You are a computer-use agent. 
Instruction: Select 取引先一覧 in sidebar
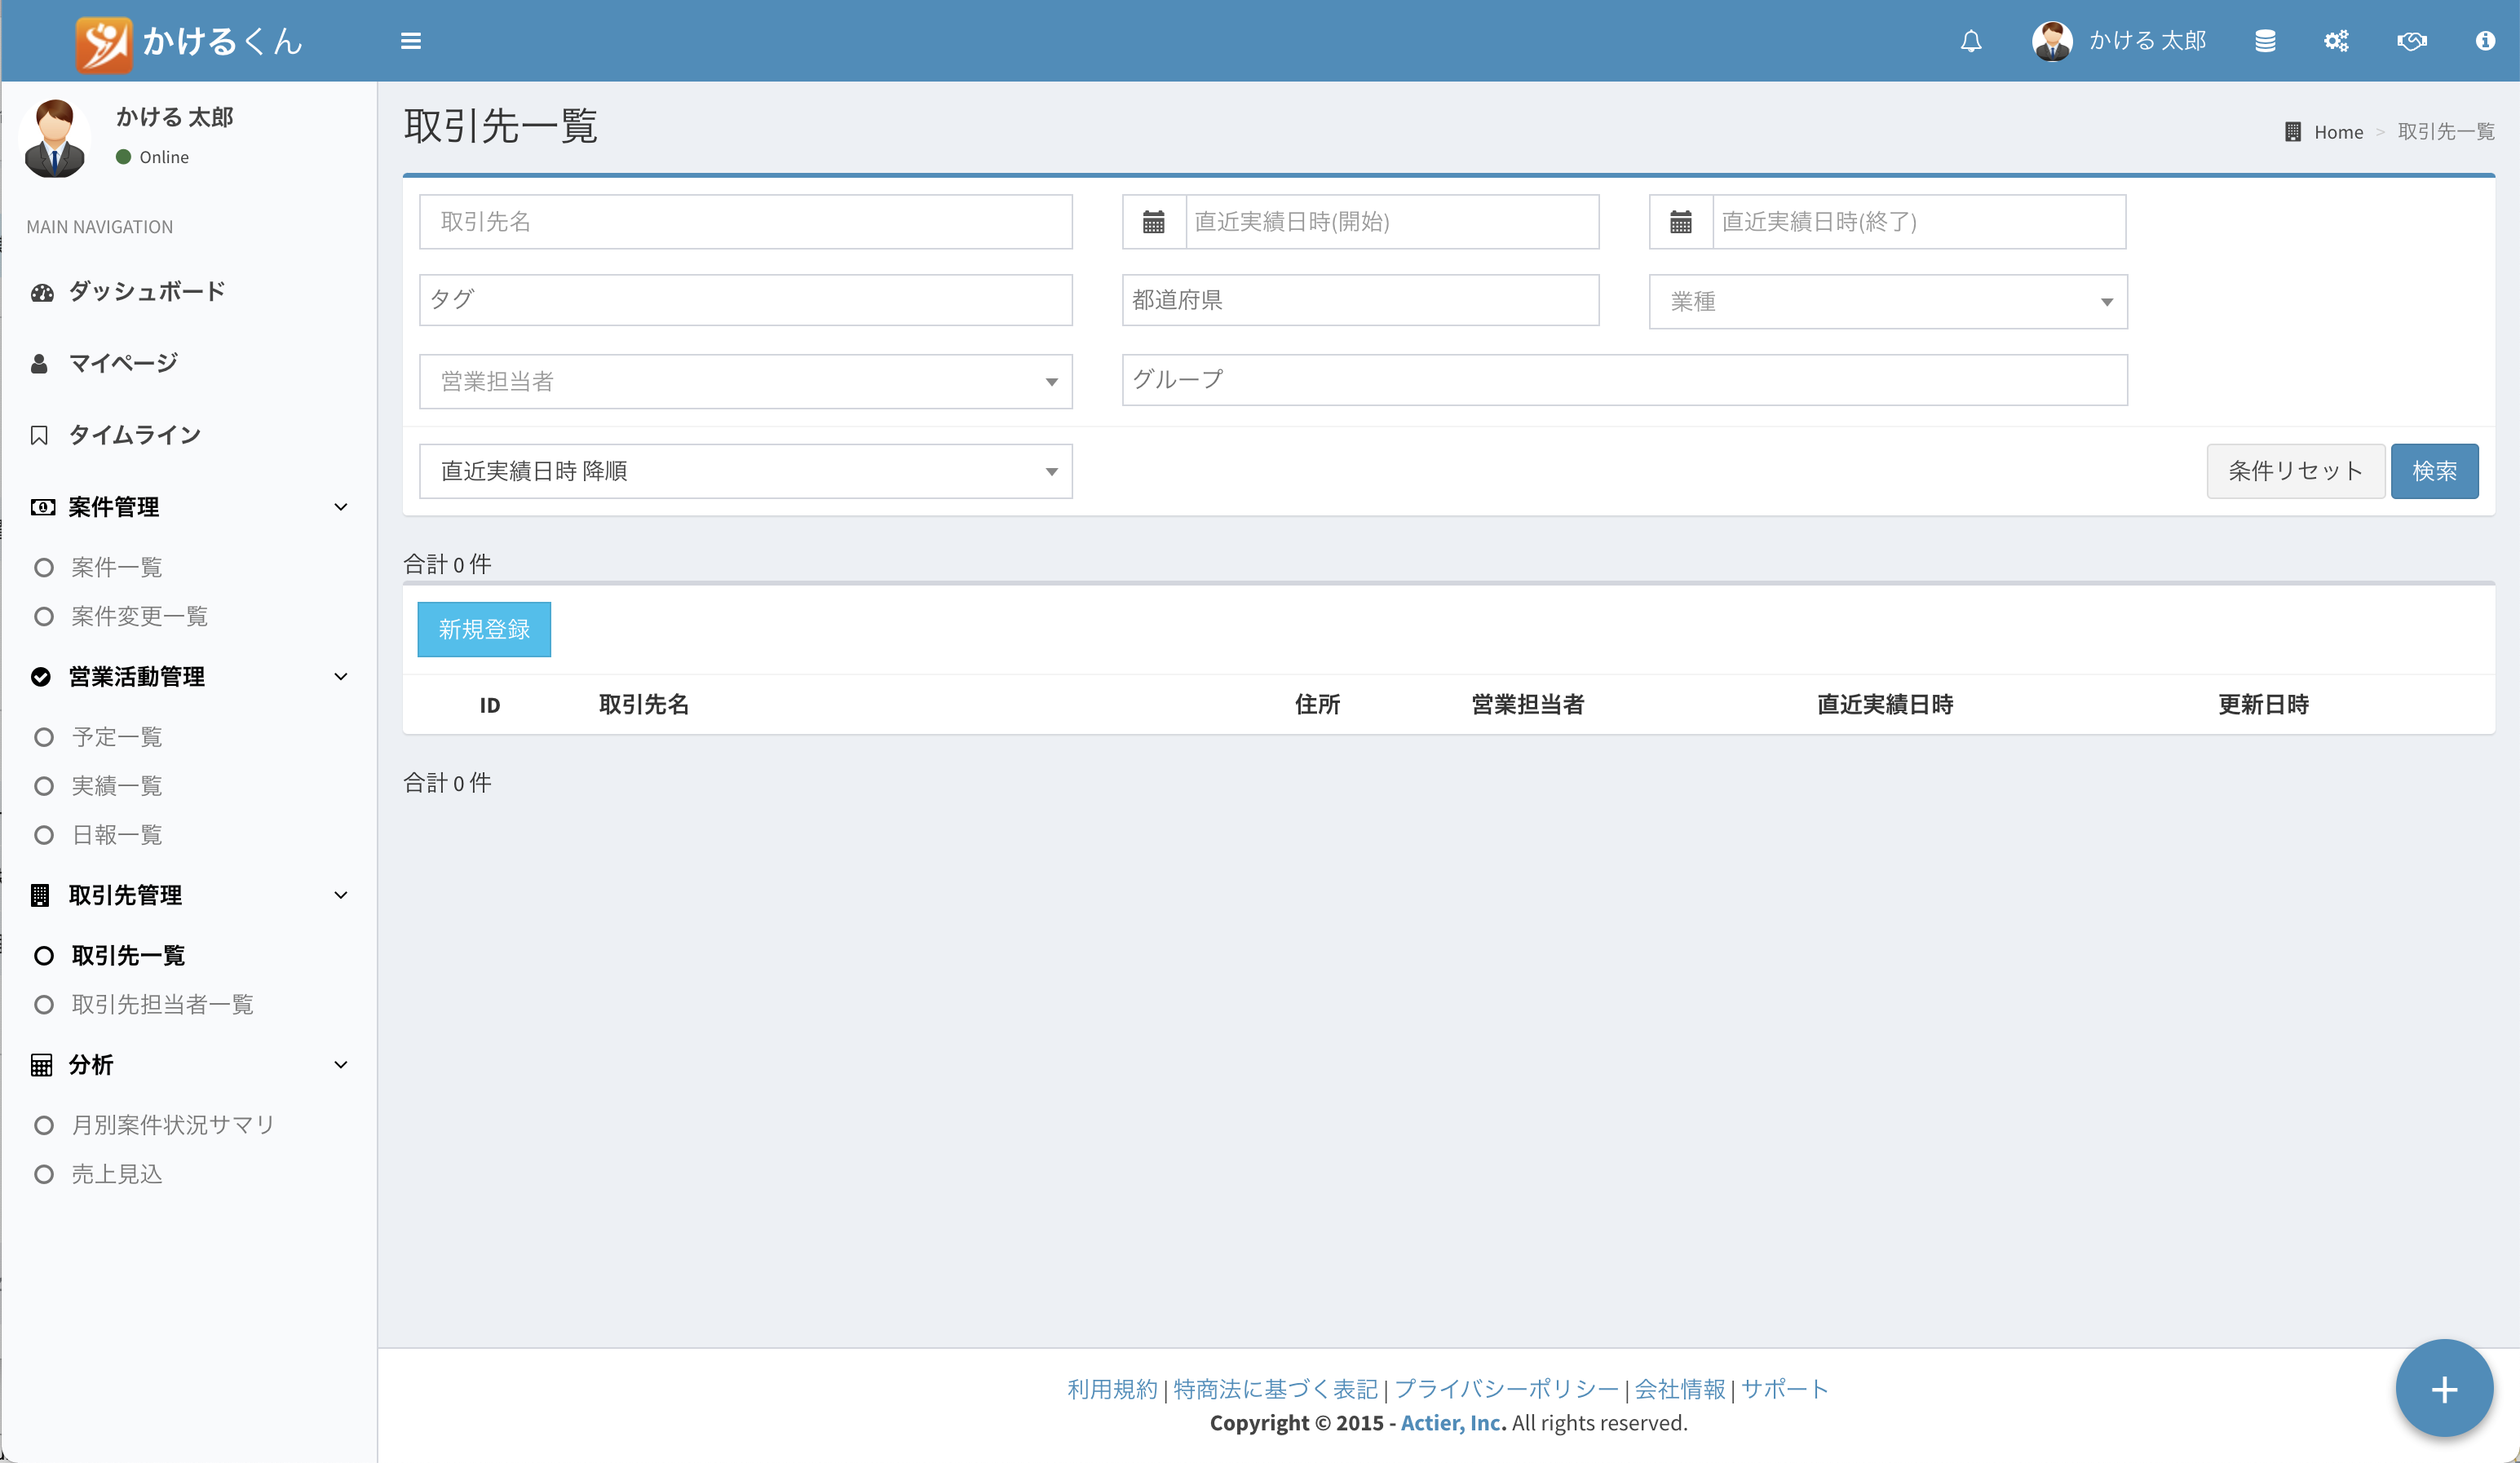(129, 956)
